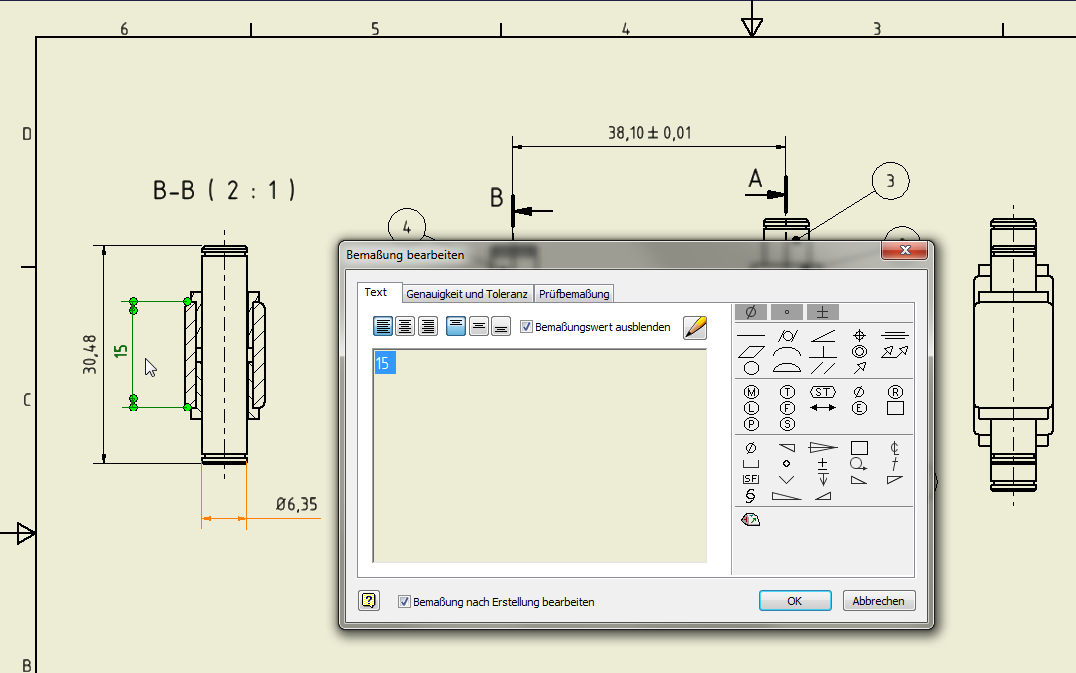Insert the perpendicularity symbol
The image size is (1076, 673).
(x=823, y=352)
